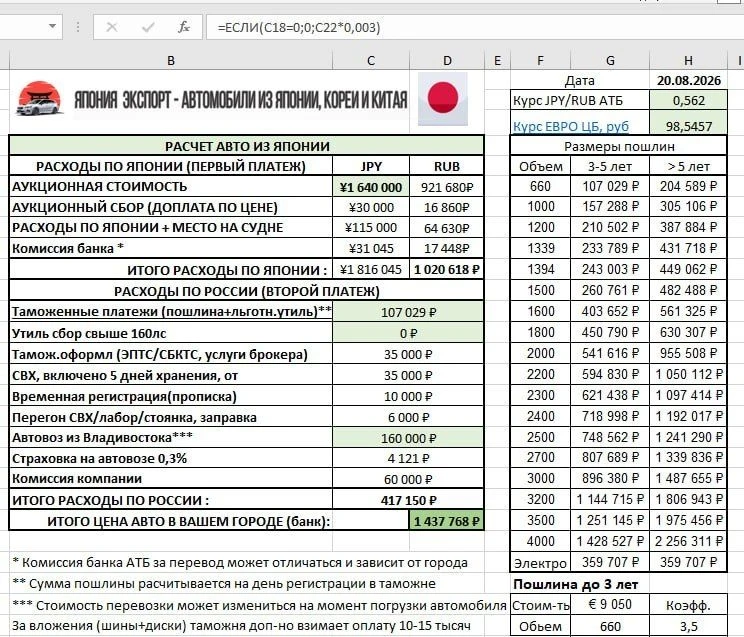744x637 pixels.
Task: Click the formula bar input text
Action: [299, 28]
